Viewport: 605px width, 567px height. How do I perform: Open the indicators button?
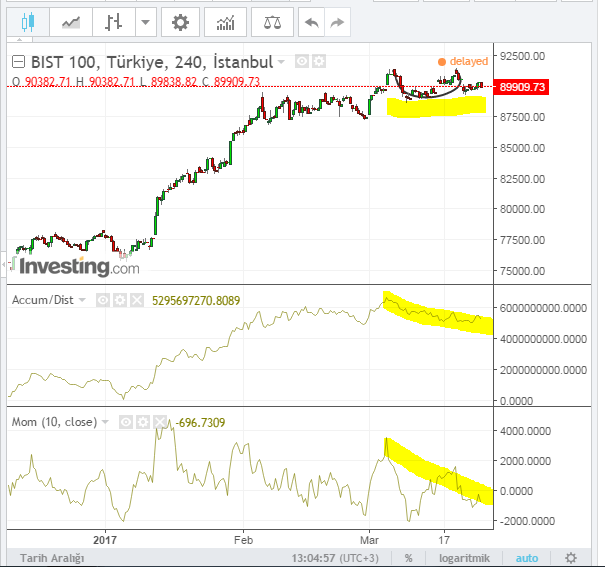click(x=225, y=23)
